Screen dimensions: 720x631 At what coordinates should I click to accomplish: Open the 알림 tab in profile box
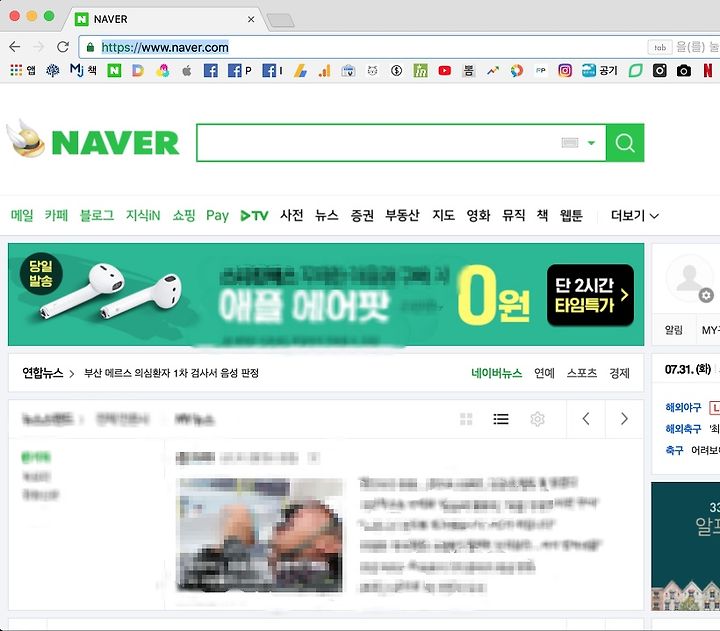point(674,330)
